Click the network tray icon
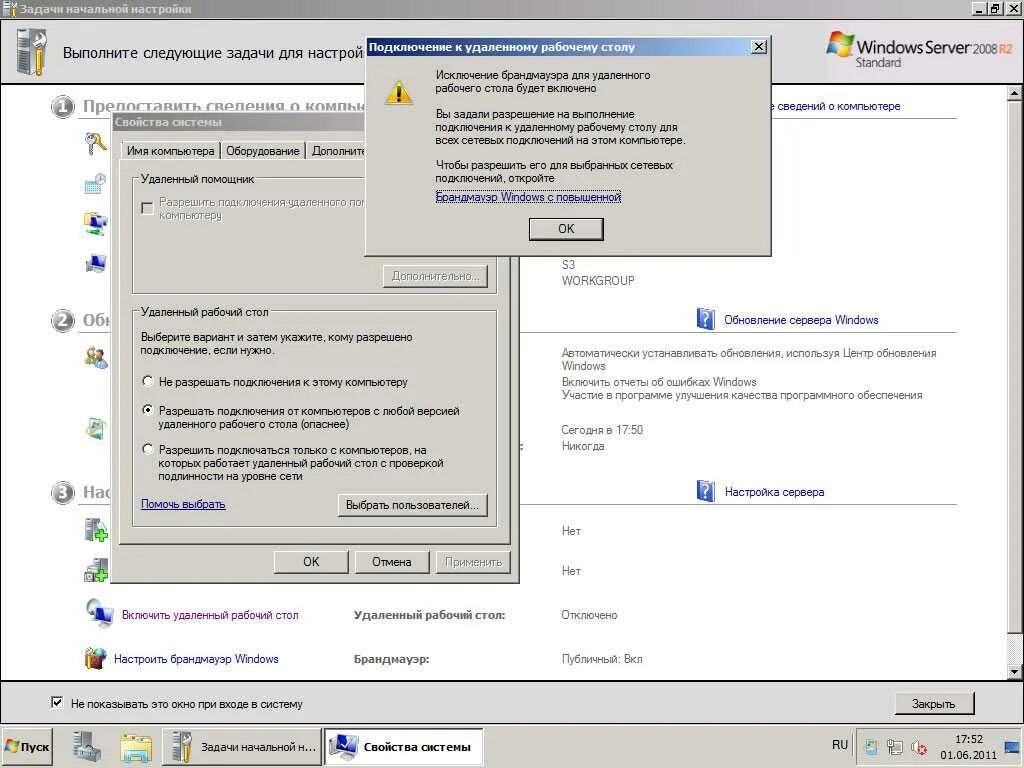1024x768 pixels. click(x=895, y=747)
